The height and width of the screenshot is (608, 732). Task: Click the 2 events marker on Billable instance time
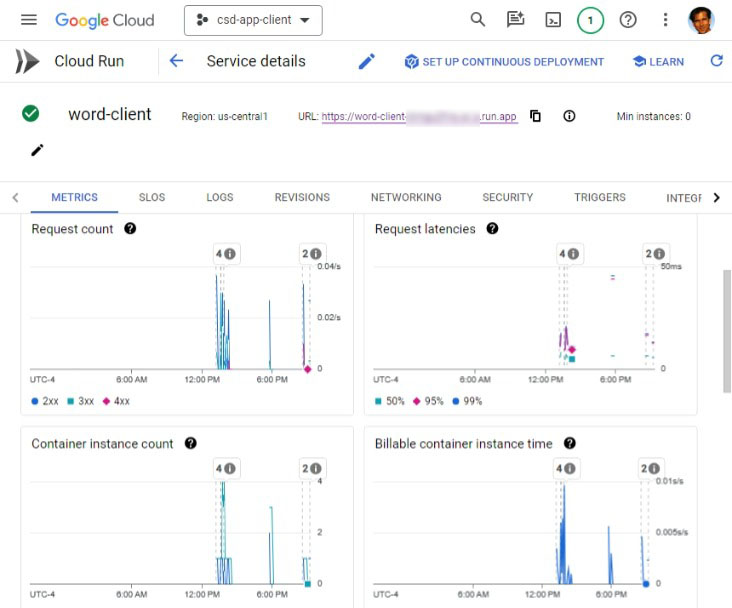tap(651, 468)
